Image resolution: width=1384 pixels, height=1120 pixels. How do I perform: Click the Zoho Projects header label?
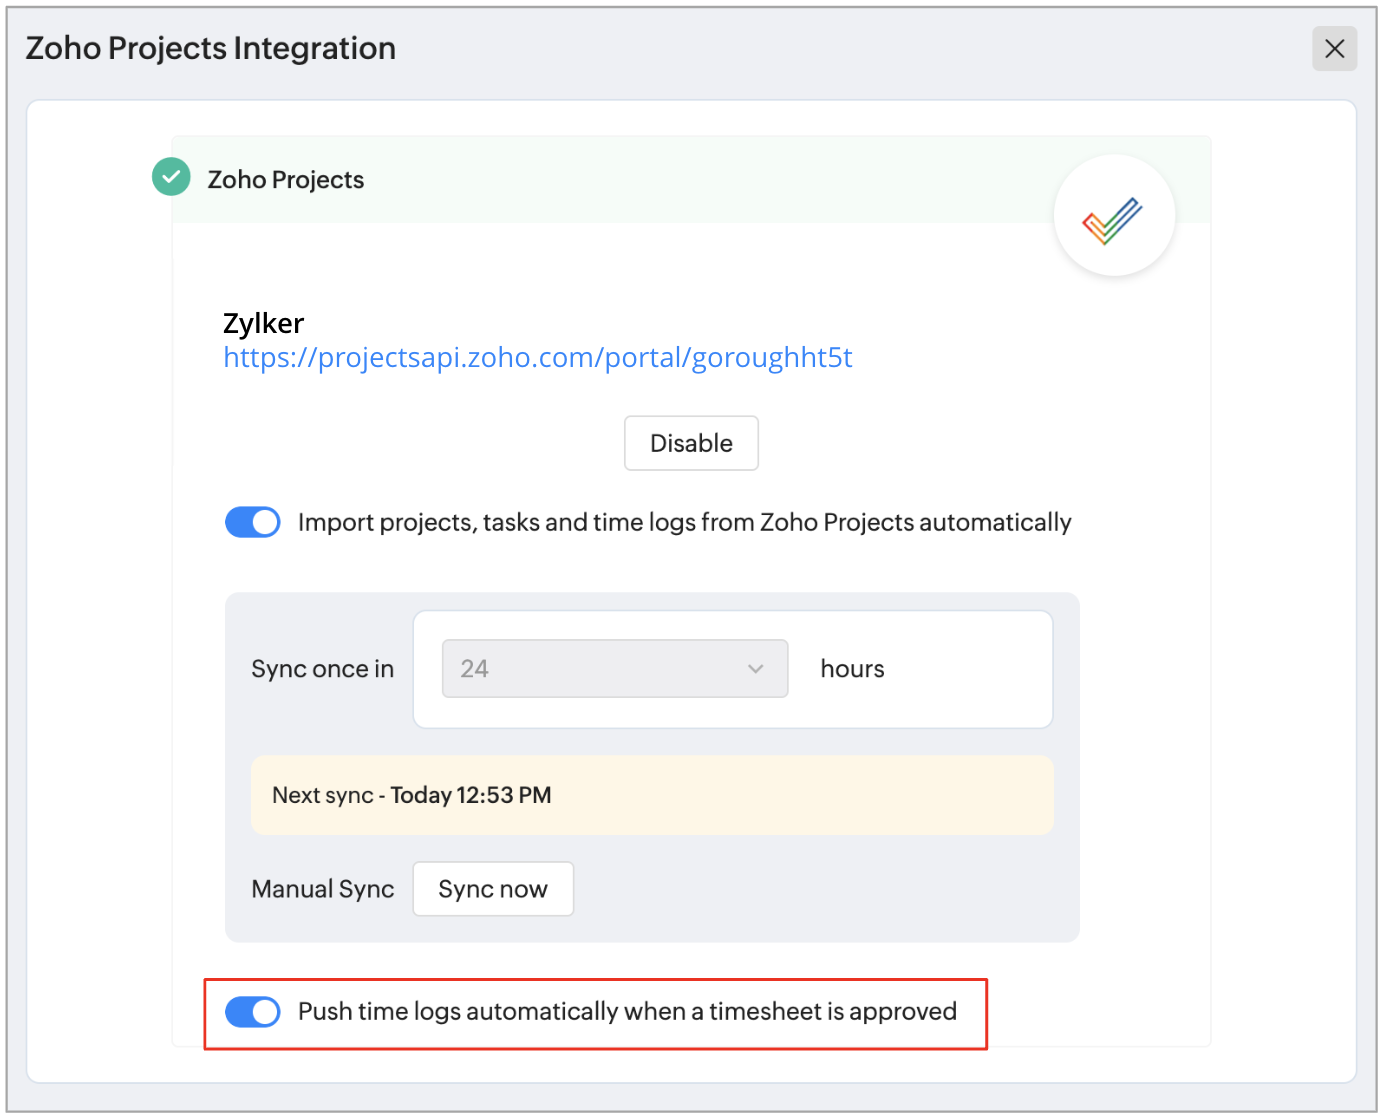pyautogui.click(x=286, y=180)
